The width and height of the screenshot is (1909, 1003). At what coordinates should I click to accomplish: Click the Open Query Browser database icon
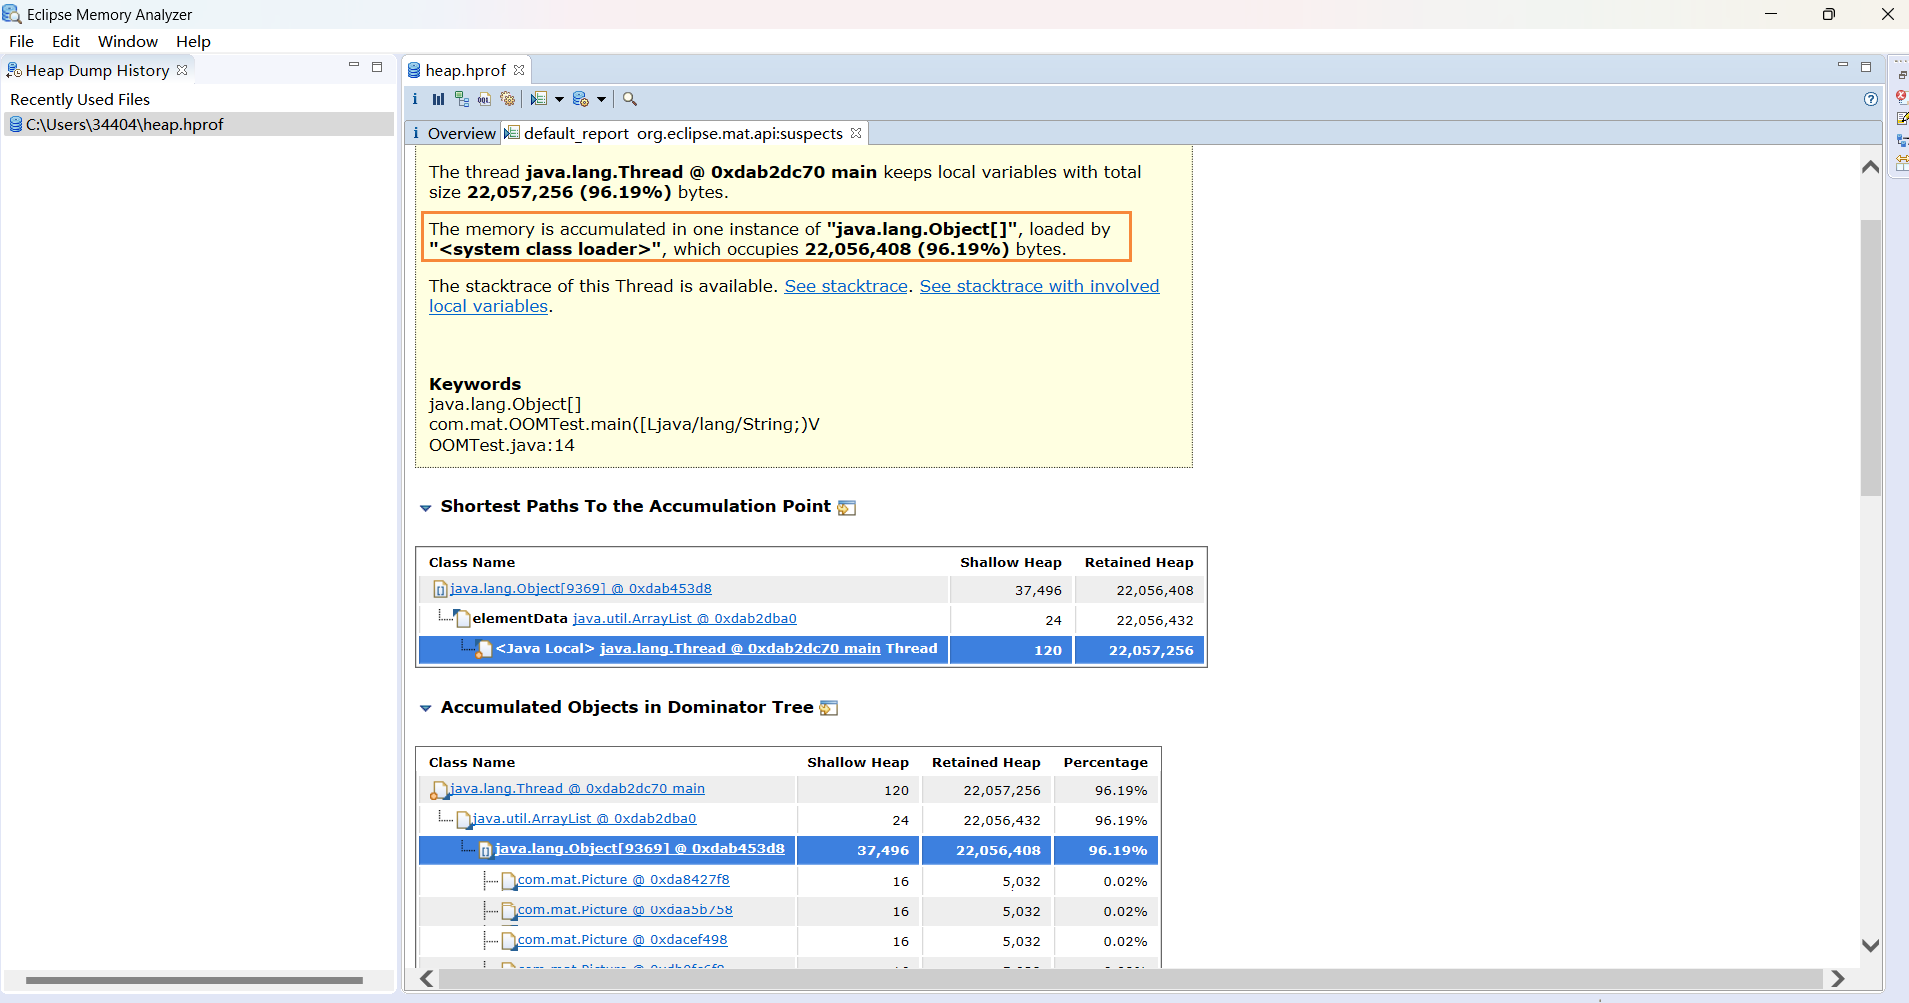[581, 99]
